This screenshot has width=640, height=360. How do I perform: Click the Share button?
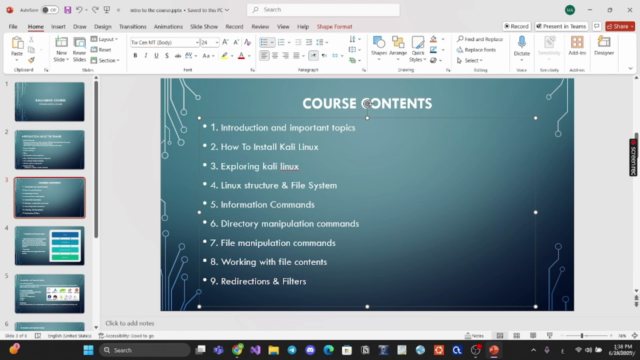pyautogui.click(x=620, y=26)
